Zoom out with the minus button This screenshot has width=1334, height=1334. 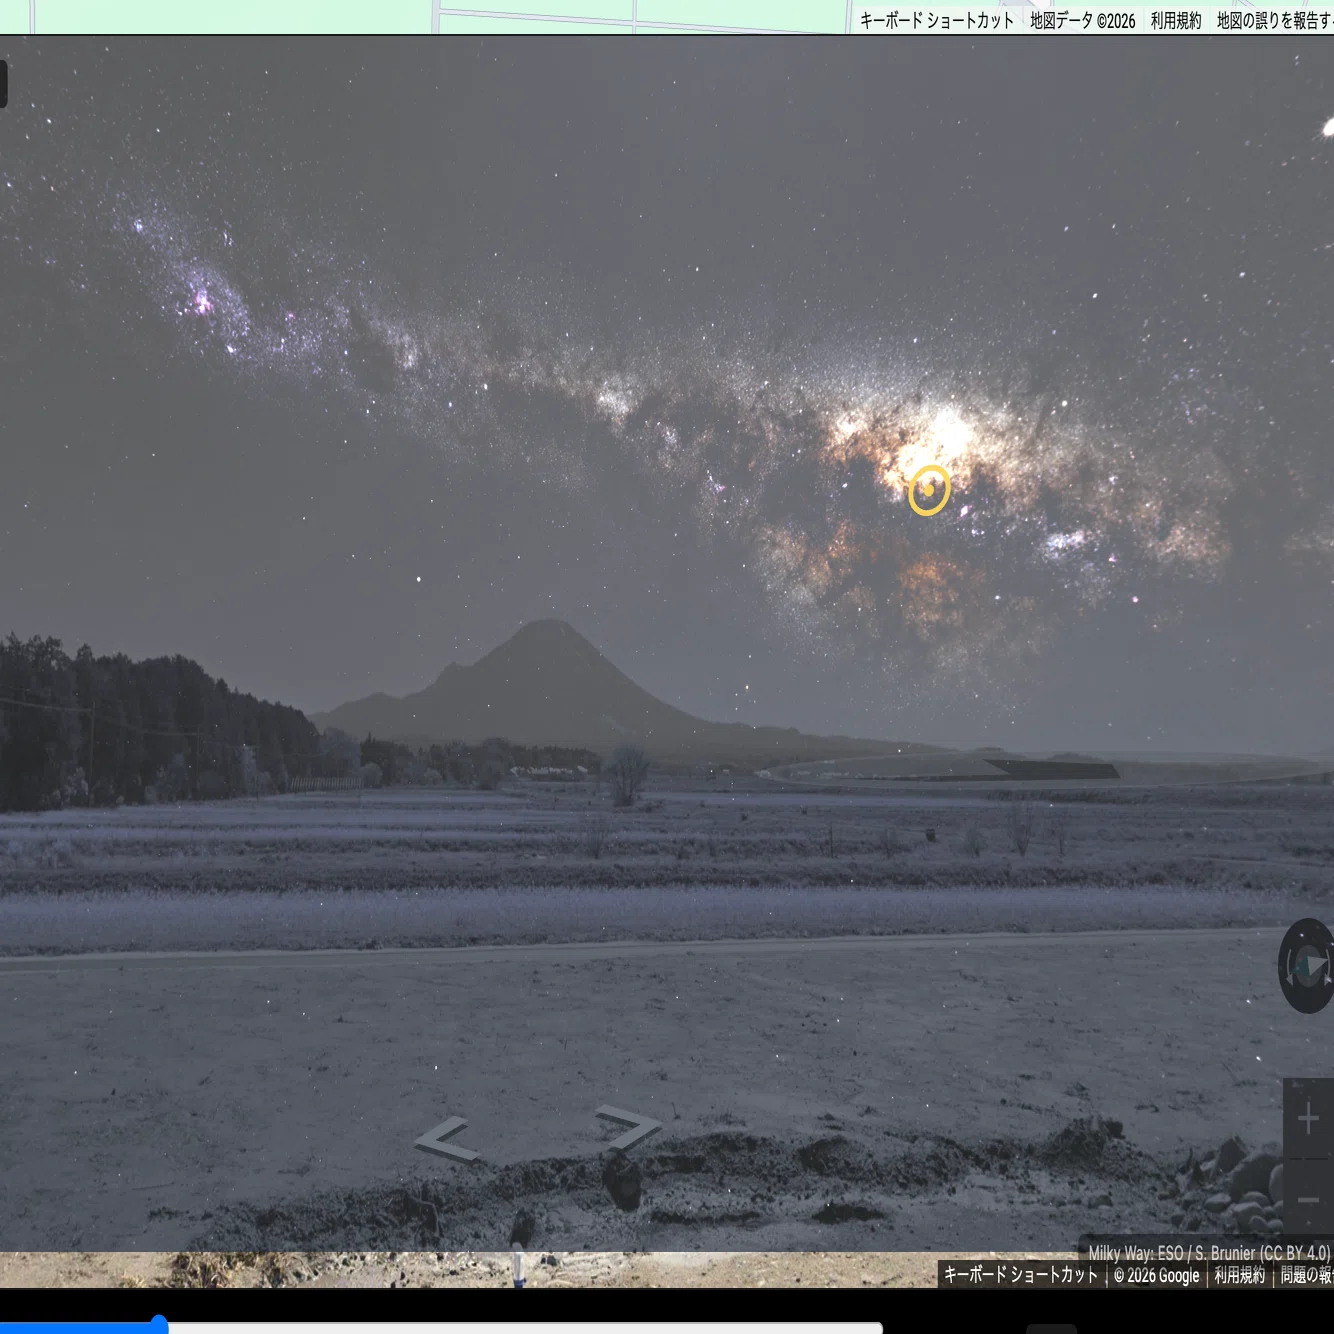pyautogui.click(x=1308, y=1199)
